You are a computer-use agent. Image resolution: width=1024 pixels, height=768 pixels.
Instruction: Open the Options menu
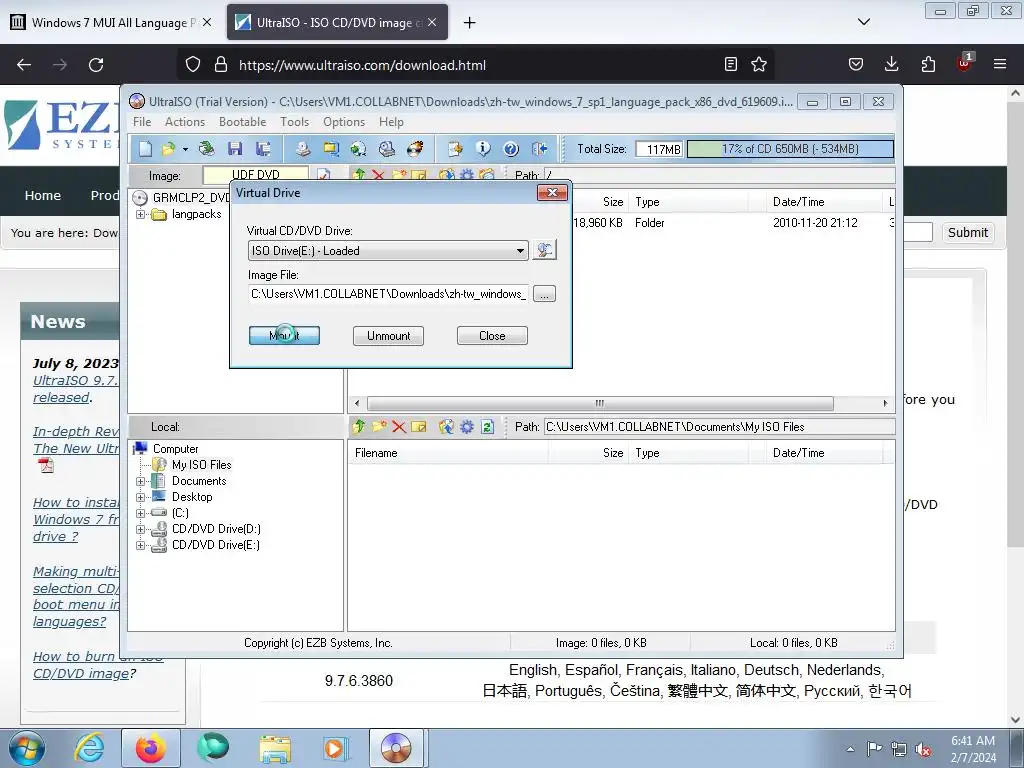point(344,122)
